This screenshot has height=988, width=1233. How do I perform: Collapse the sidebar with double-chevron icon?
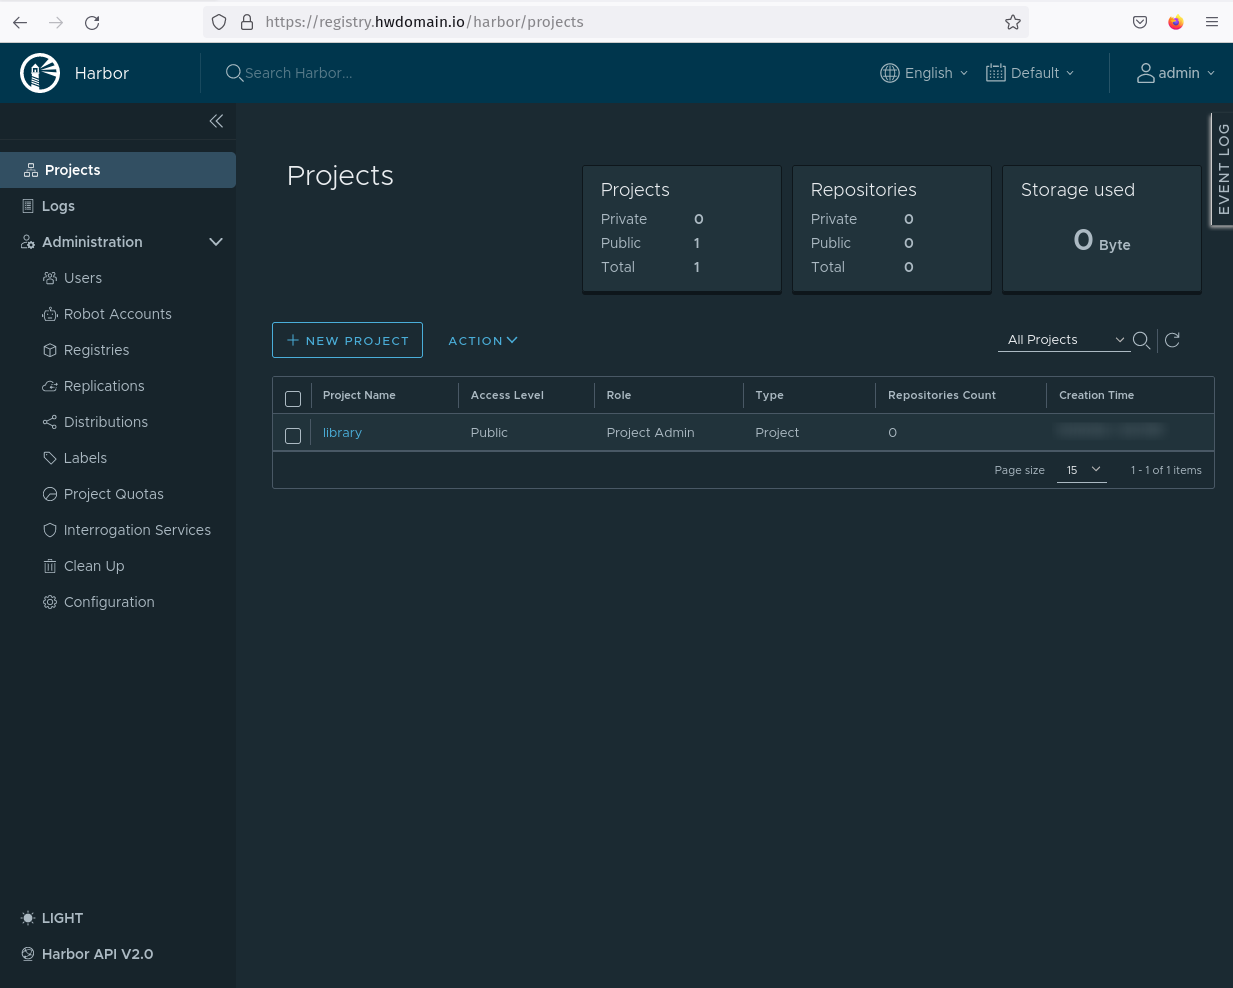(216, 121)
